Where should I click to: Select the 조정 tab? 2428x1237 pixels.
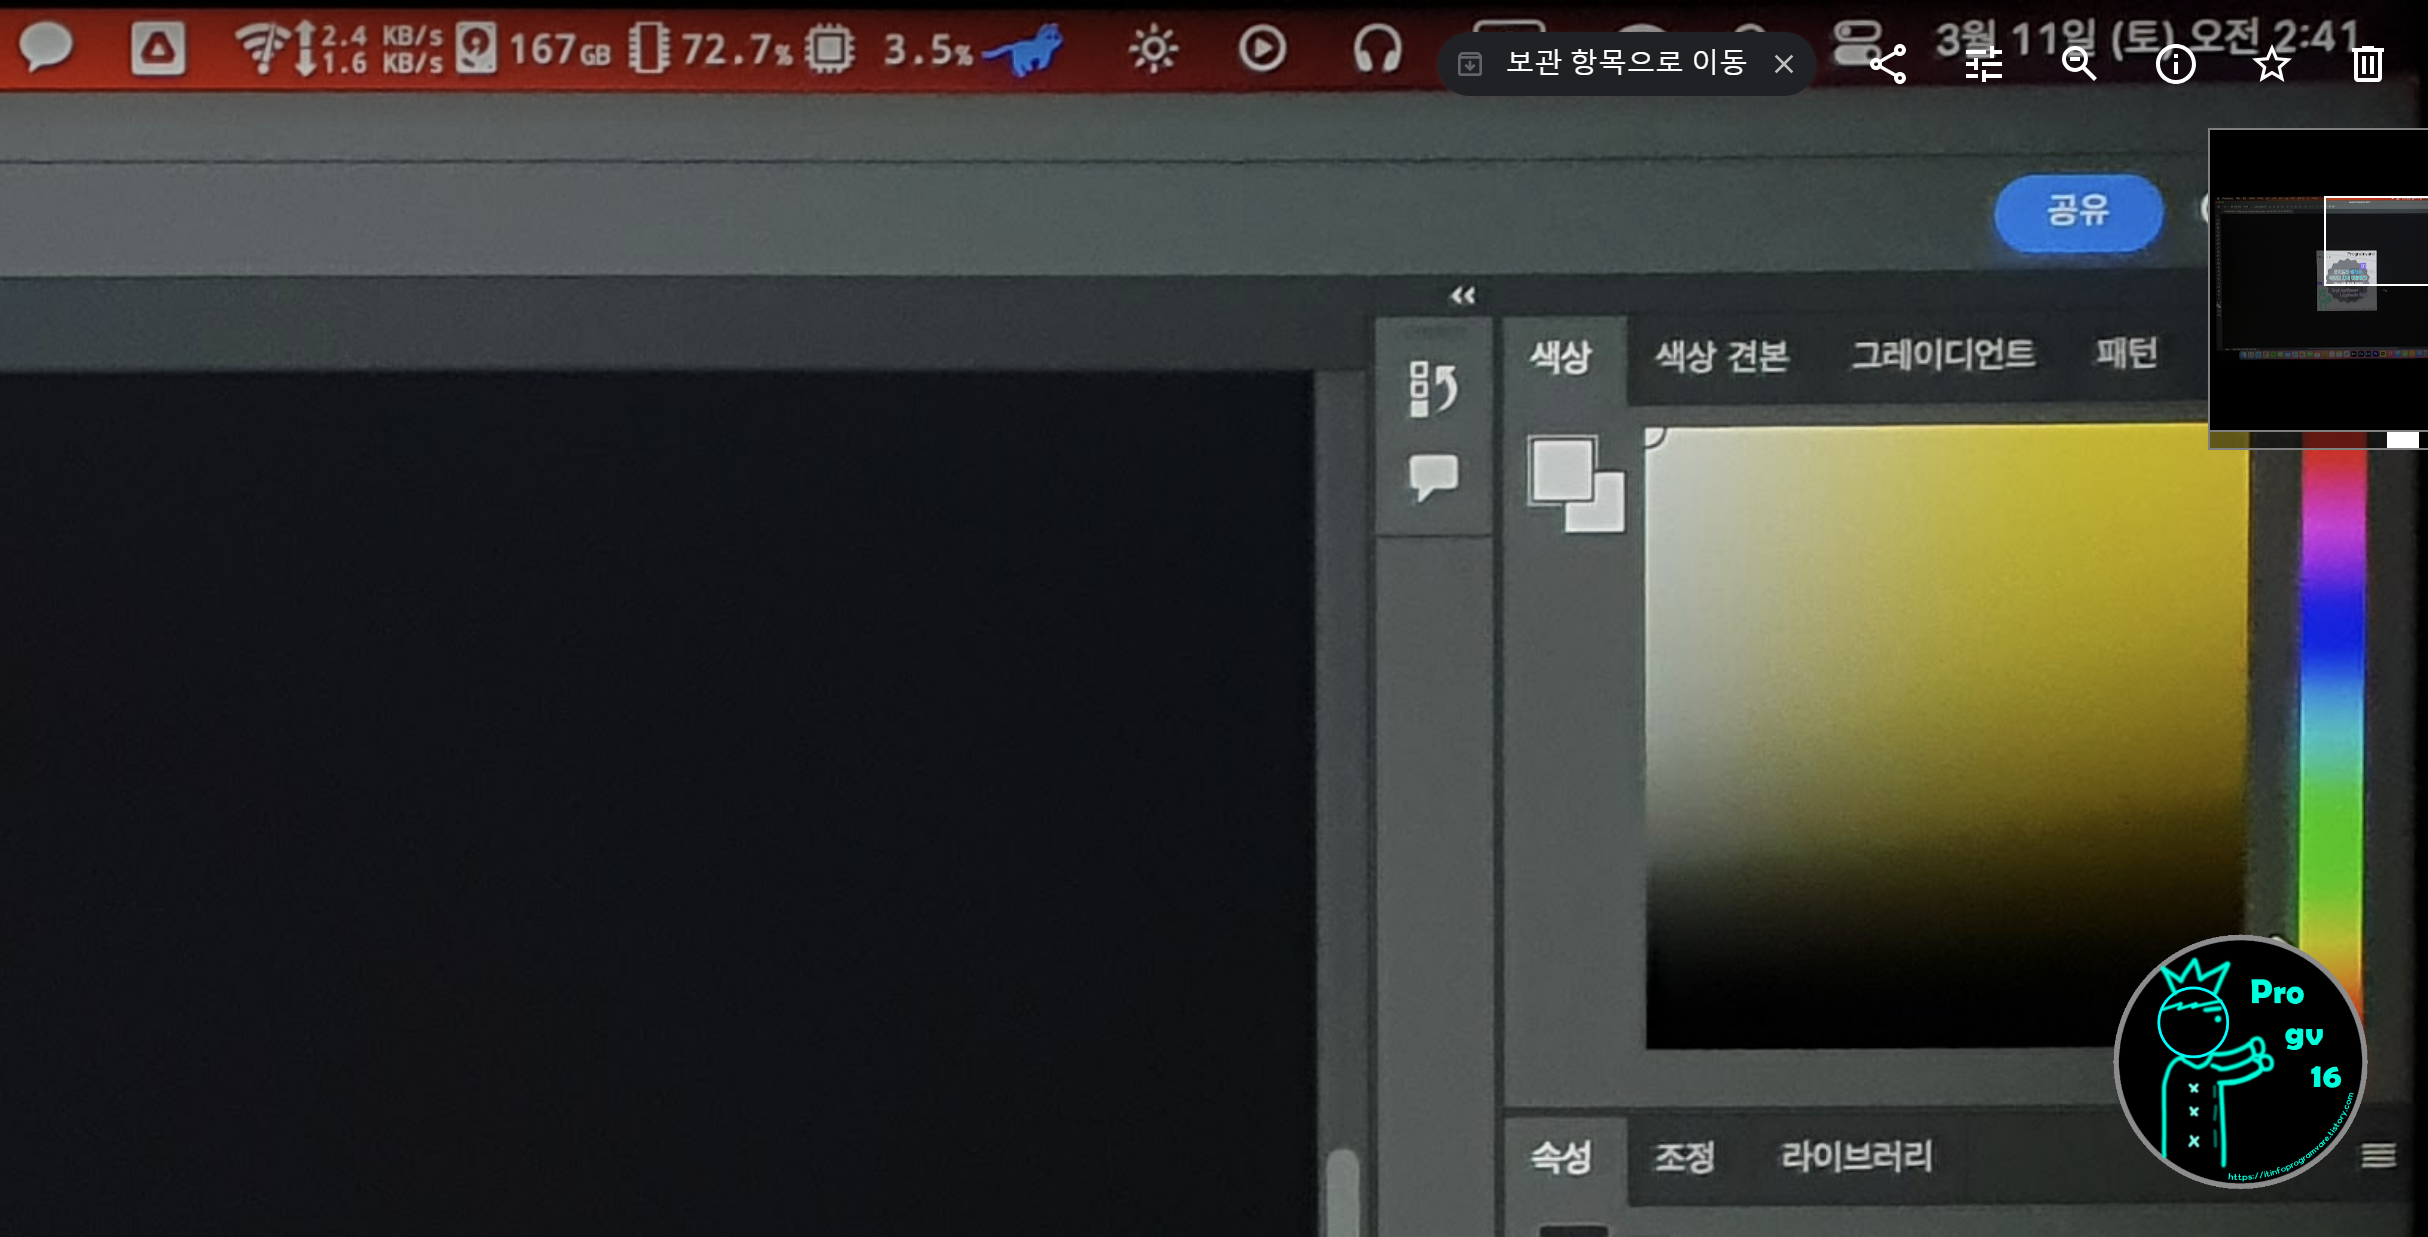click(1684, 1158)
